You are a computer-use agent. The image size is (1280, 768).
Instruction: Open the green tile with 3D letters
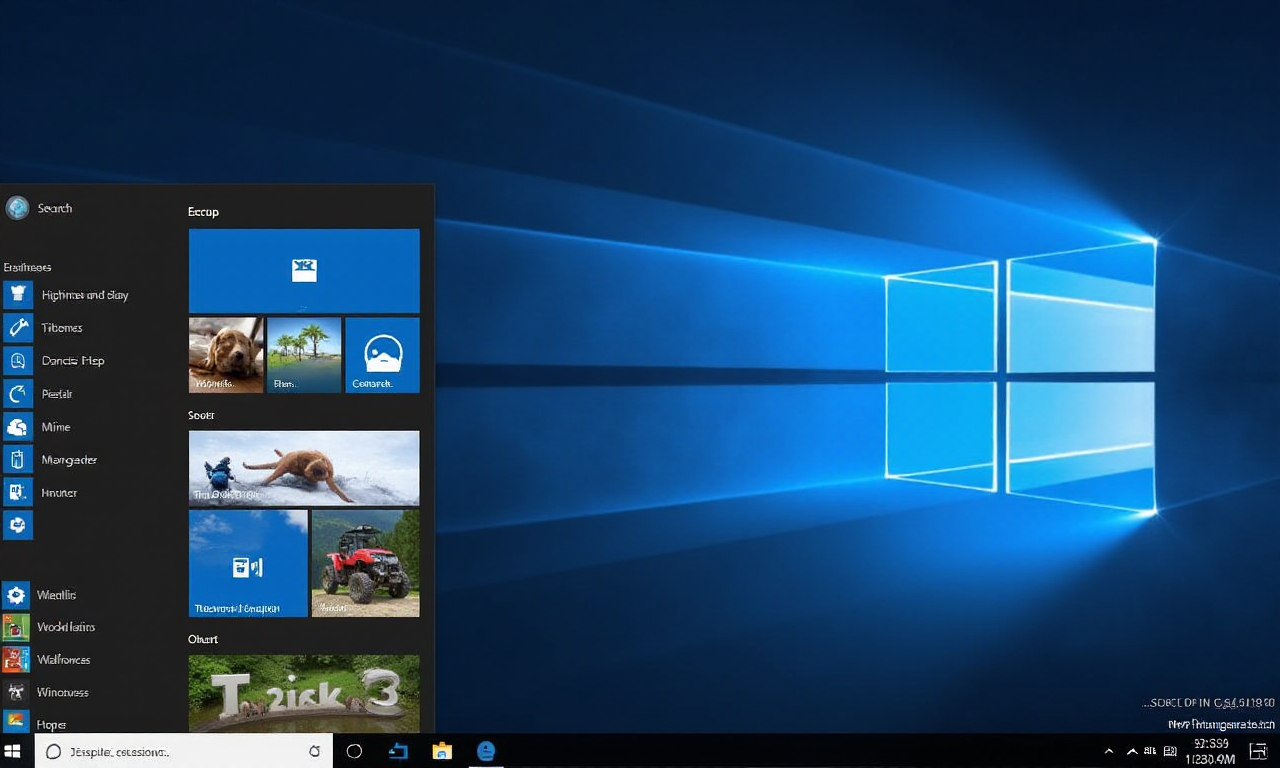coord(304,694)
